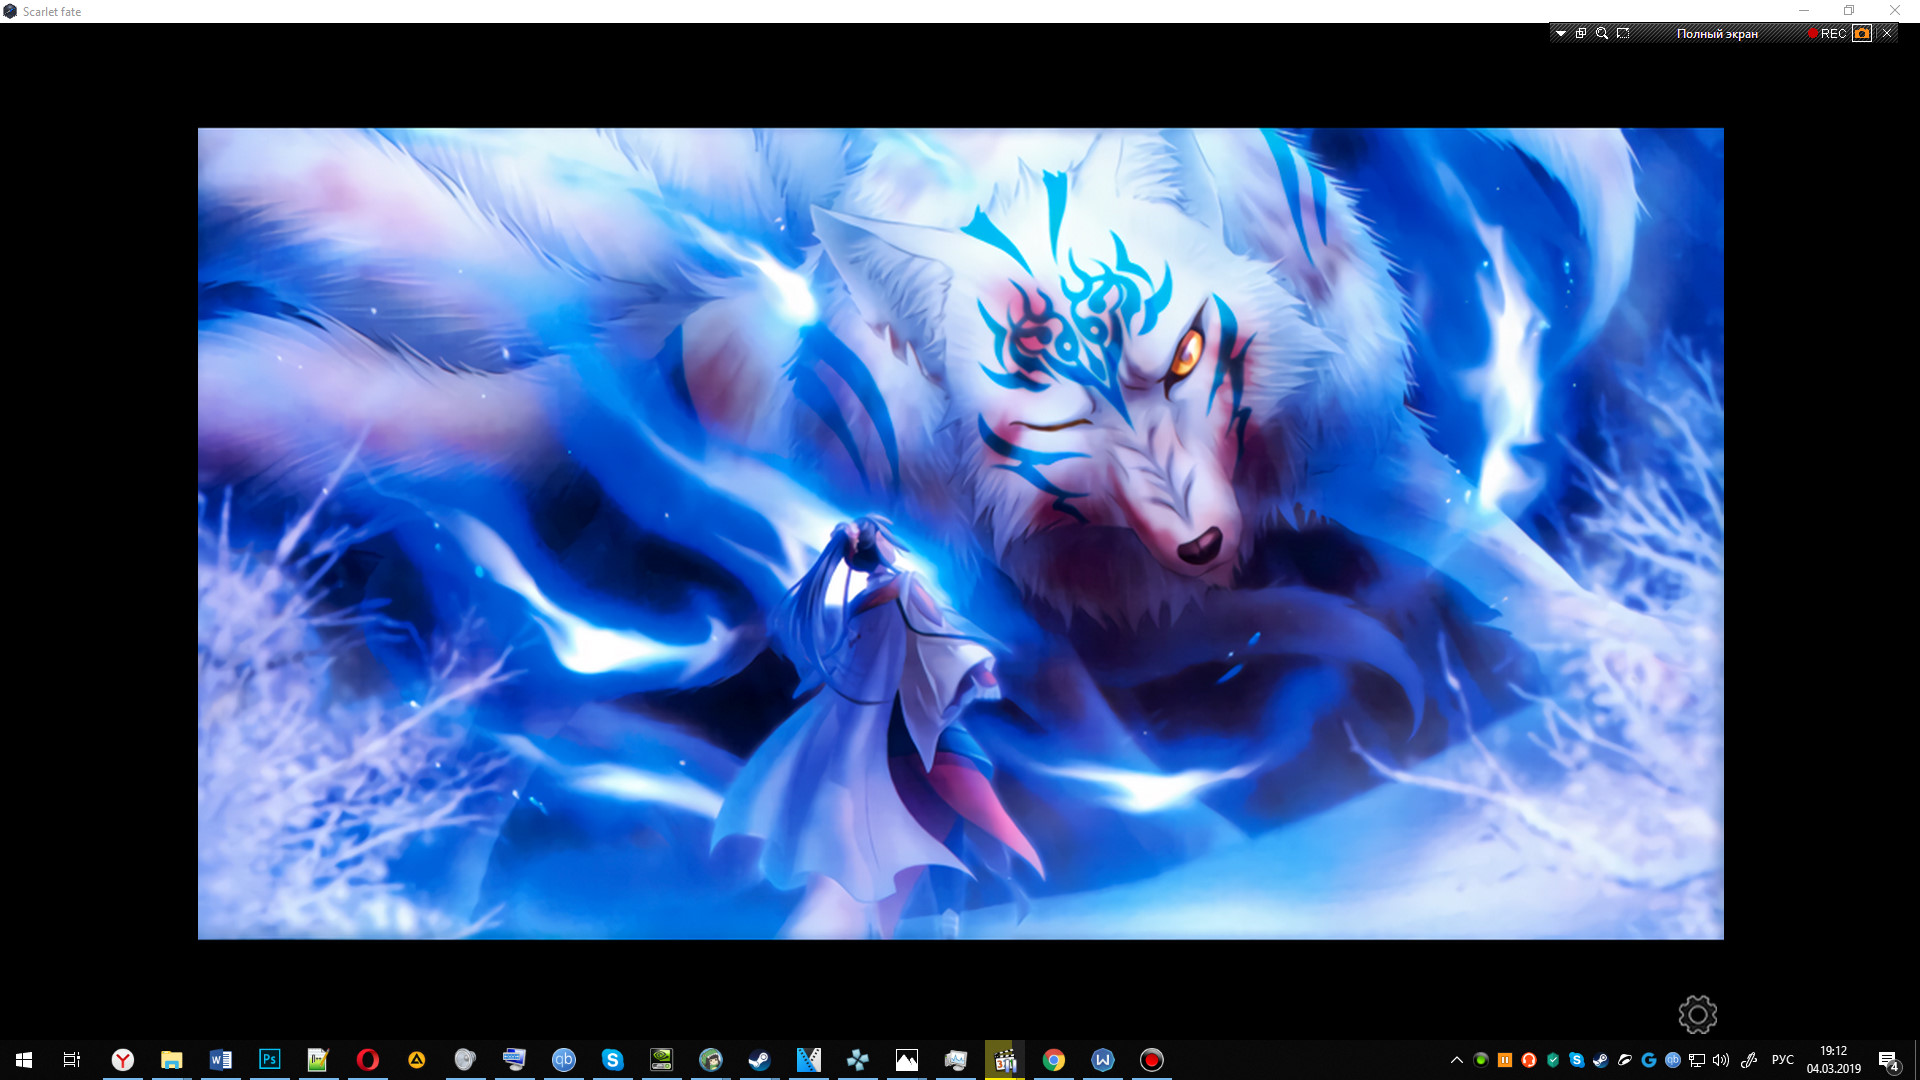
Task: Open the round character-avatar app on taskbar
Action: [711, 1060]
